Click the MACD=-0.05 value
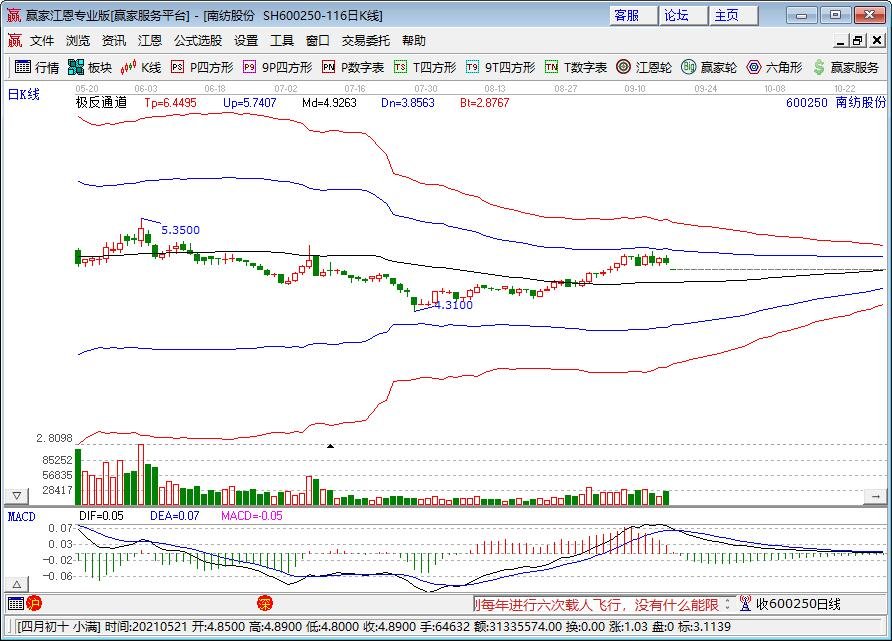 [x=251, y=516]
